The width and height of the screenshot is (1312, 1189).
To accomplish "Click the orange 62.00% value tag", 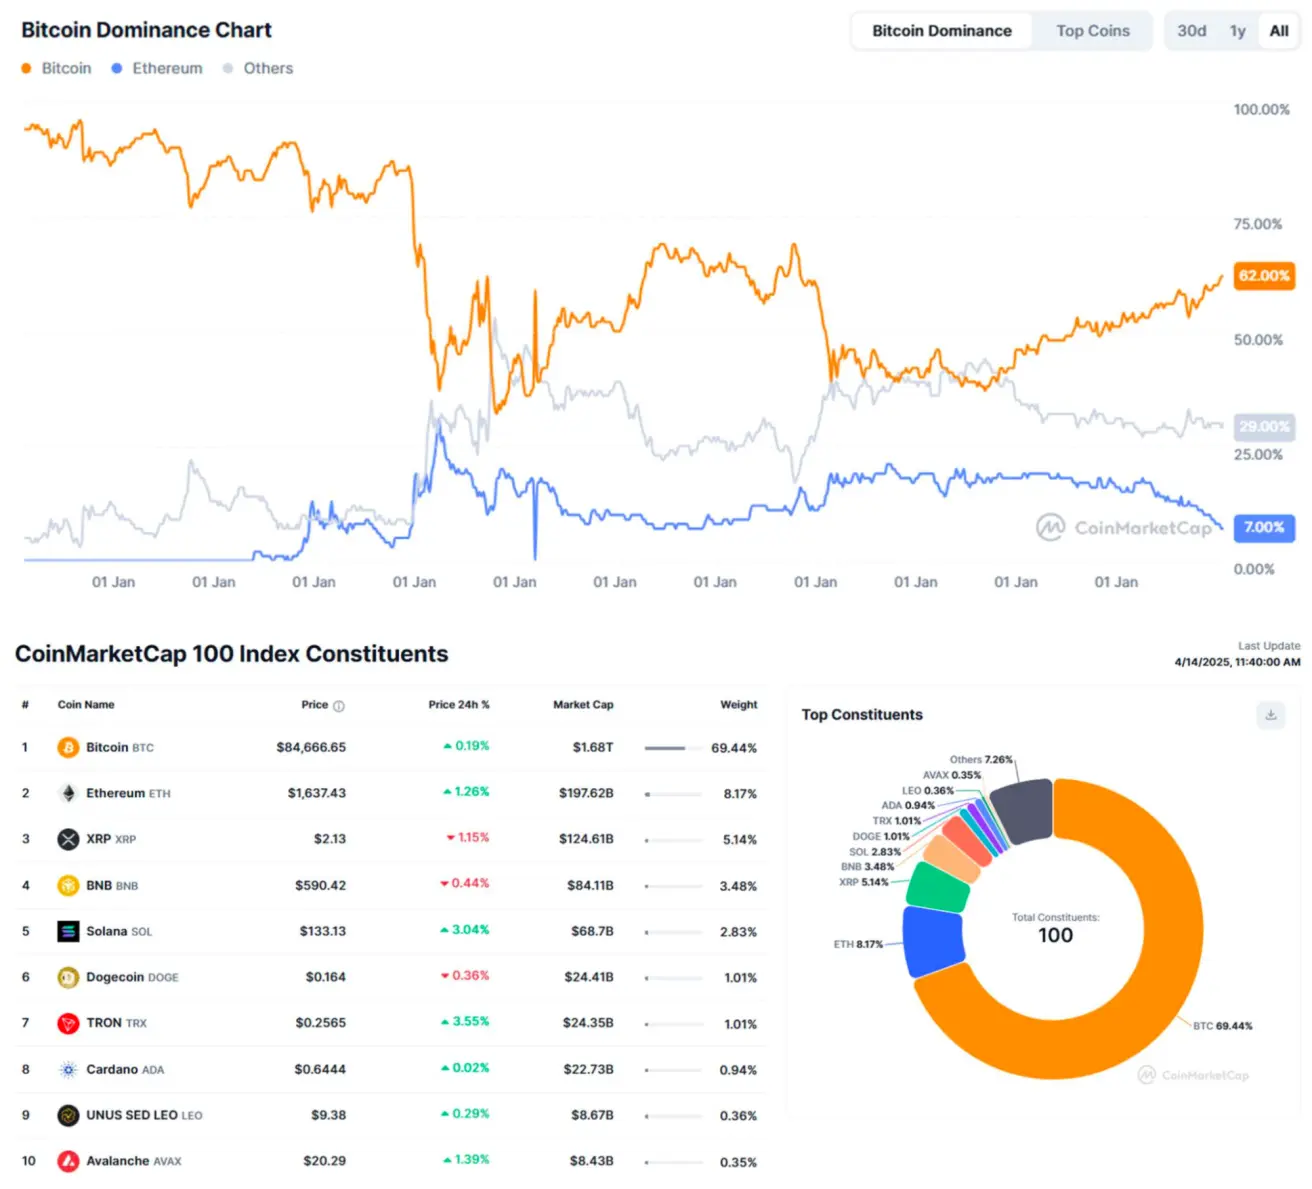I will pos(1264,276).
